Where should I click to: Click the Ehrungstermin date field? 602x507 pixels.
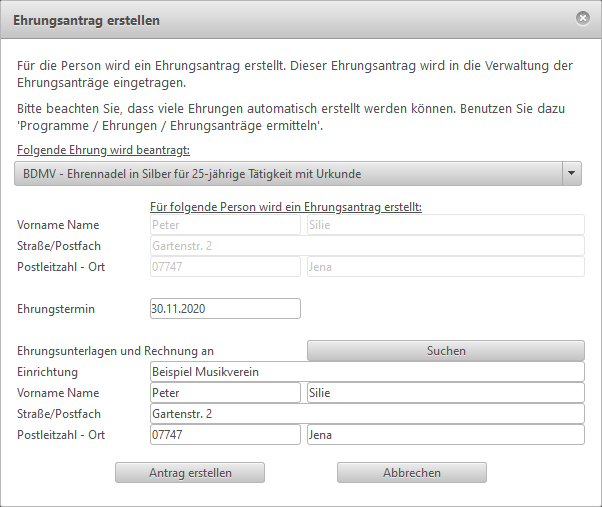[225, 309]
